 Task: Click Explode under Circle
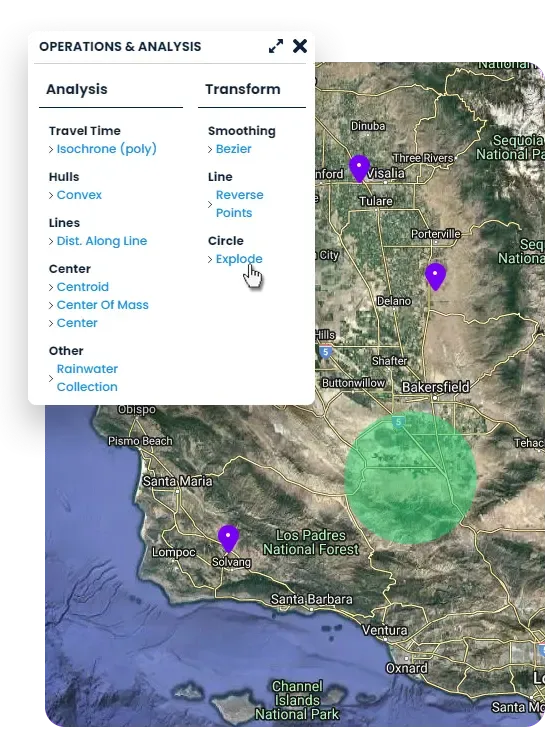(x=239, y=259)
